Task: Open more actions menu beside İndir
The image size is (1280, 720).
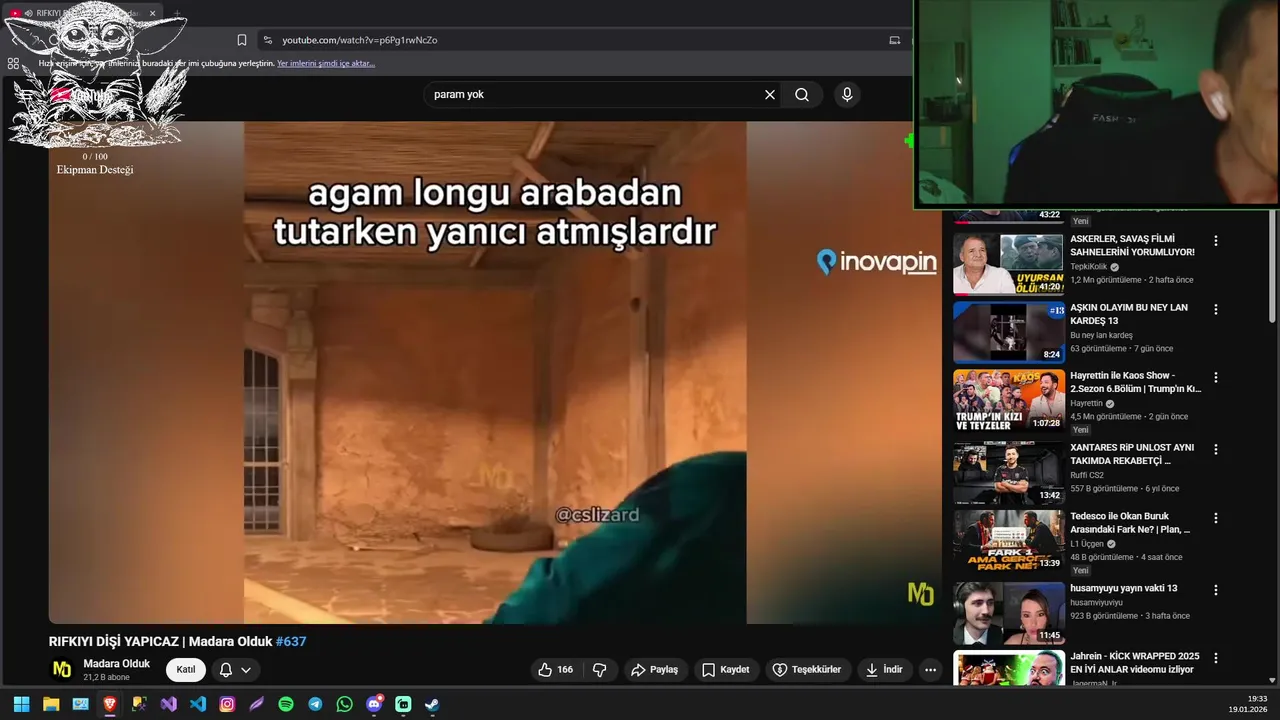Action: point(931,670)
